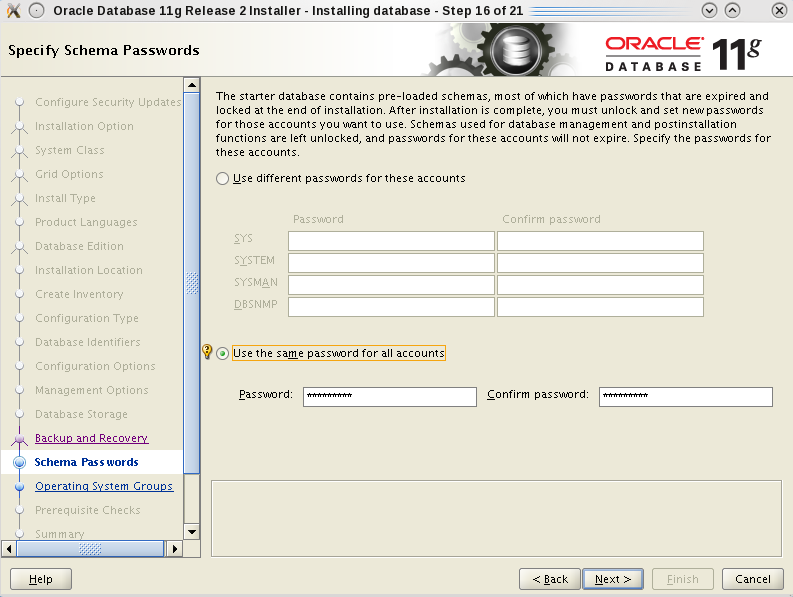Click 'Summary' step in sidebar
The height and width of the screenshot is (597, 793).
pos(60,534)
